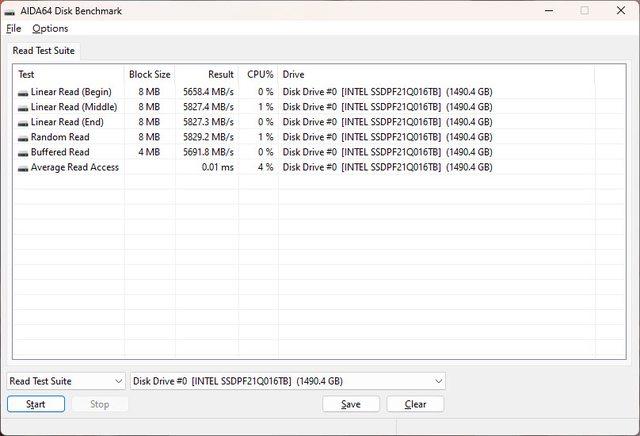Switch to the Read Test Suite tab

tap(43, 51)
